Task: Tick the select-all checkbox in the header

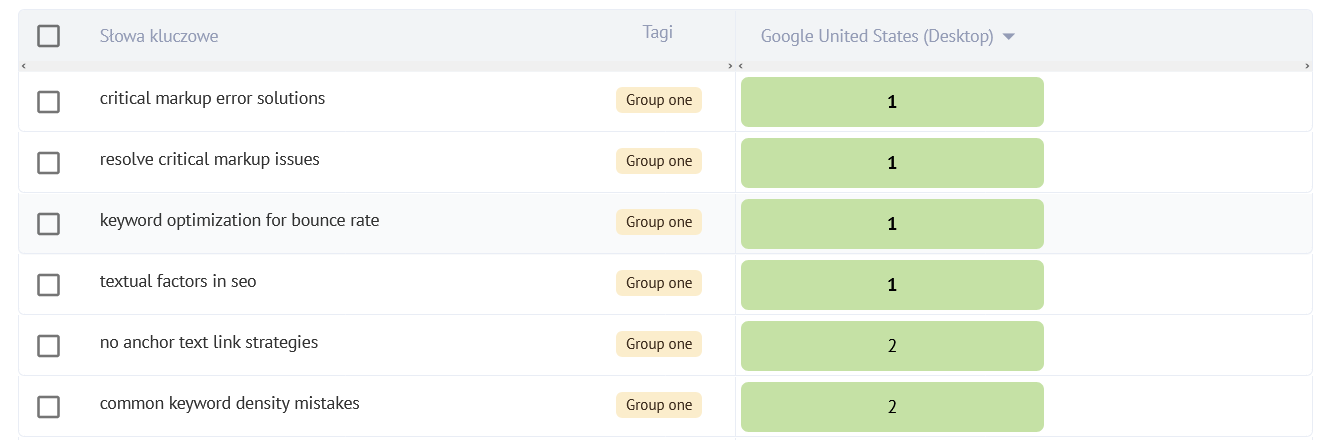Action: (x=48, y=36)
